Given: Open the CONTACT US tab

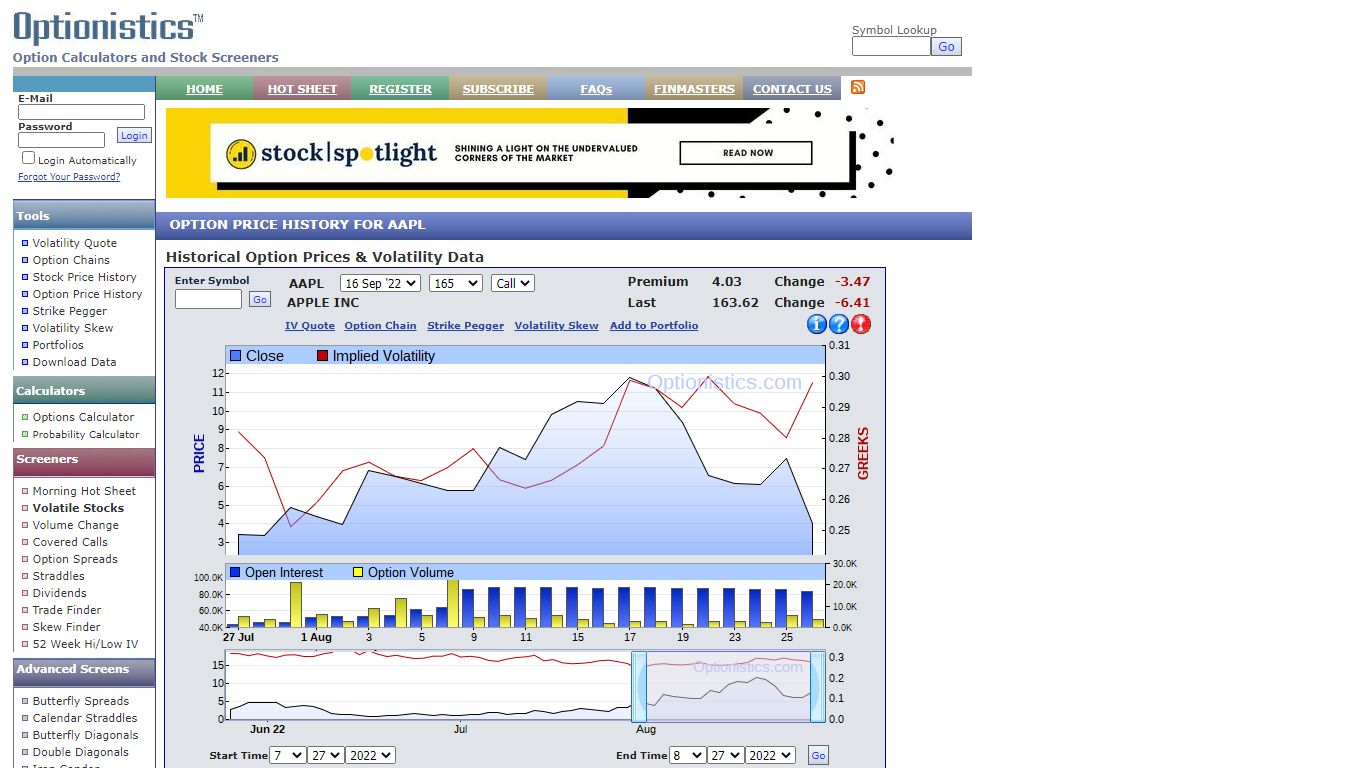Looking at the screenshot, I should (792, 89).
